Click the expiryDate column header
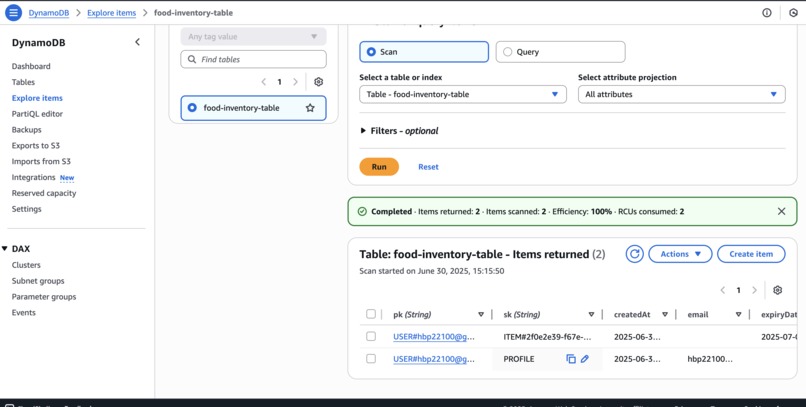The image size is (806, 407). [779, 314]
